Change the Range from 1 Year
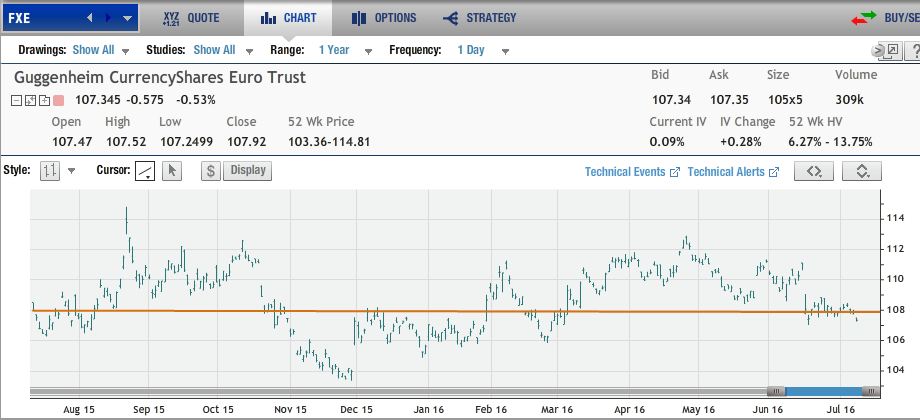This screenshot has height=420, width=920. coord(346,50)
